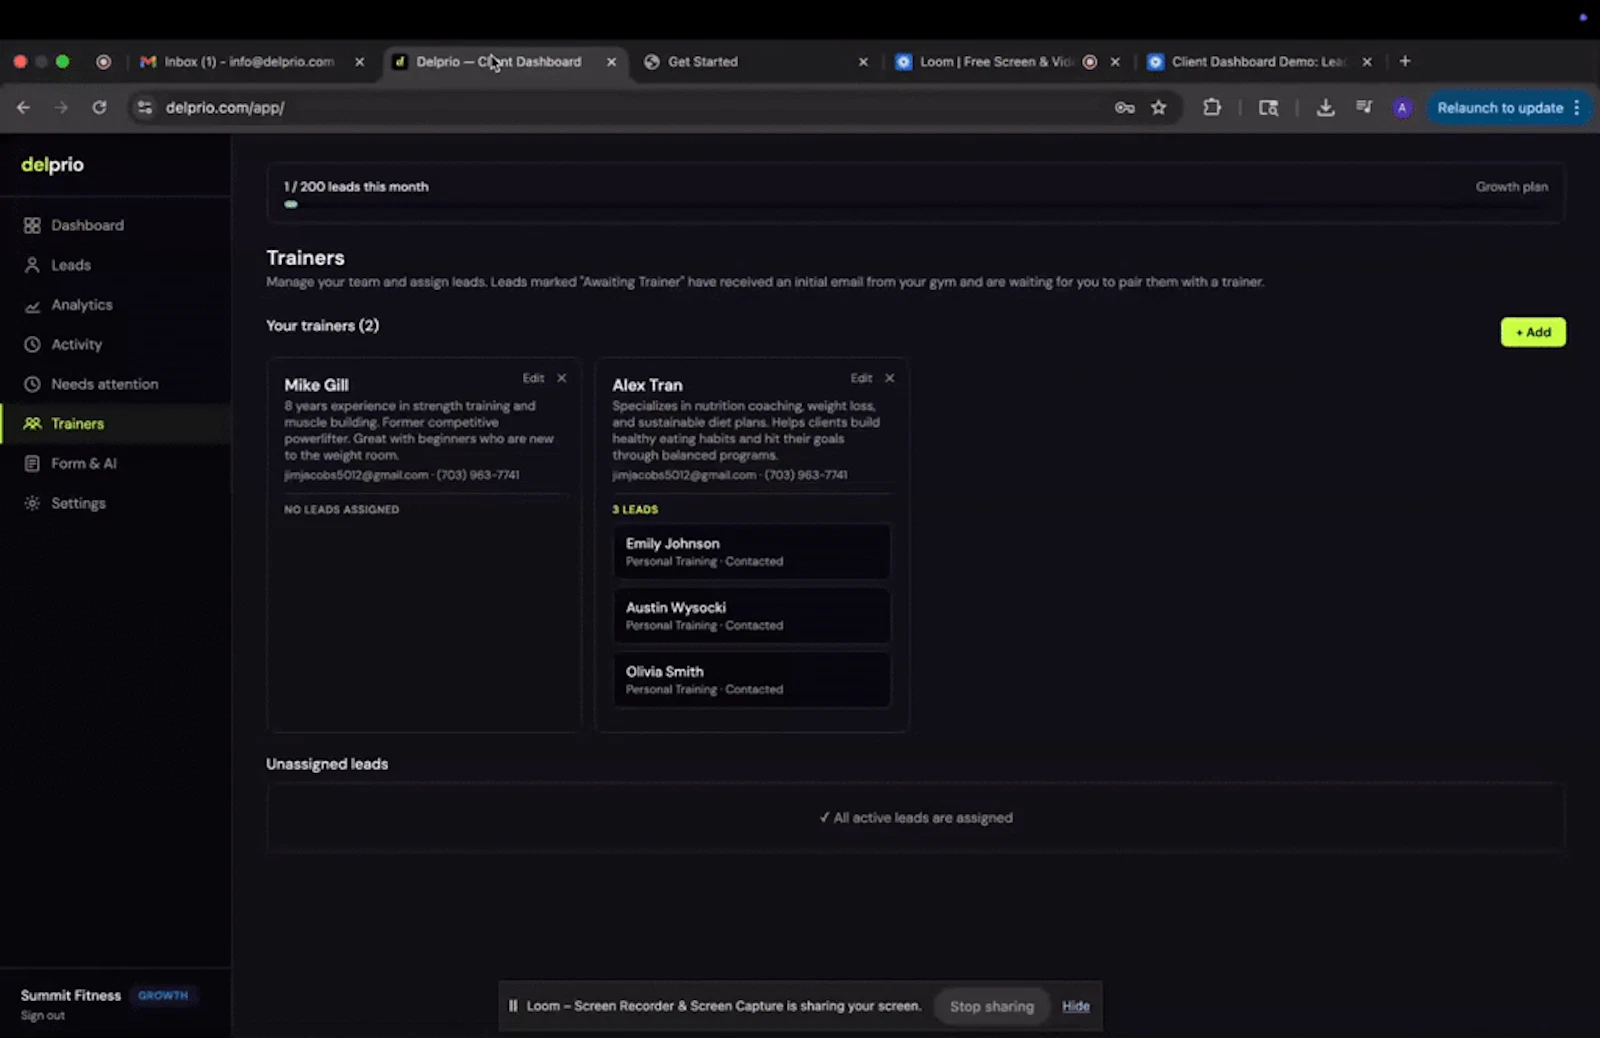Screen dimensions: 1600x1038
Task: Open the downloads icon in toolbar
Action: coord(1326,107)
